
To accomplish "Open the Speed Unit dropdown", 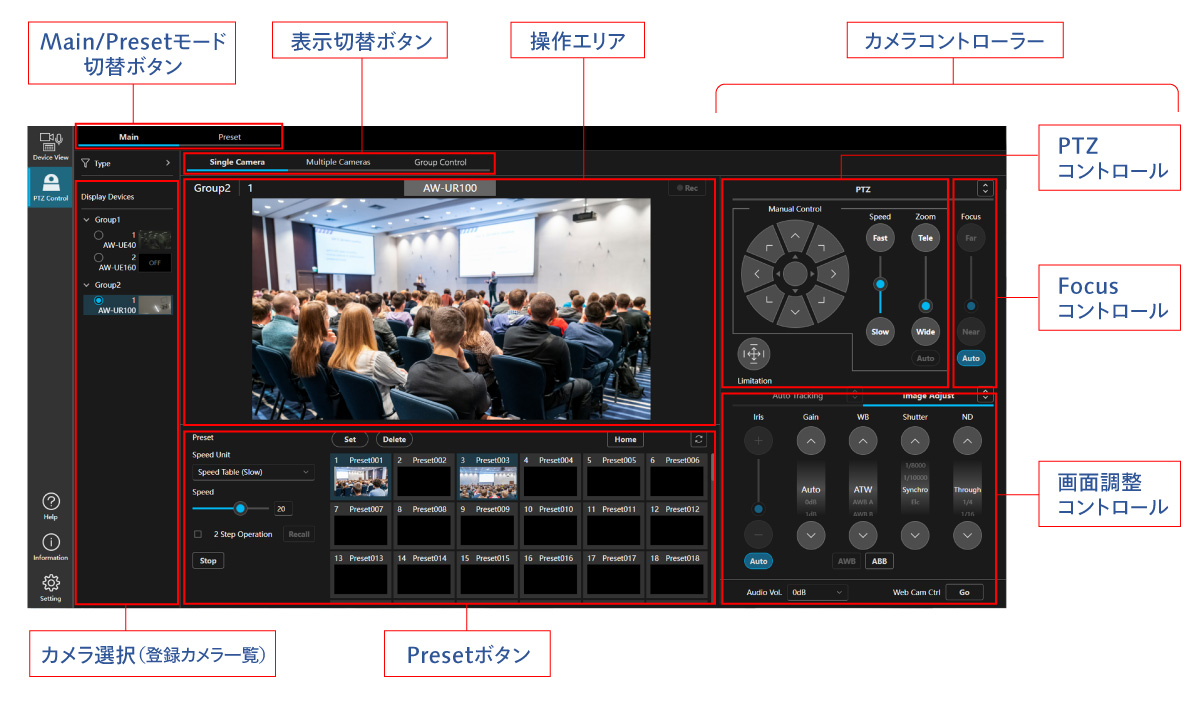I will pos(253,472).
